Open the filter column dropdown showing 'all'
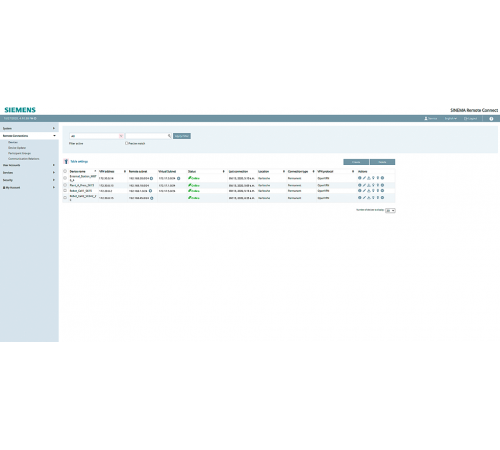This screenshot has width=500, height=450. (96, 136)
